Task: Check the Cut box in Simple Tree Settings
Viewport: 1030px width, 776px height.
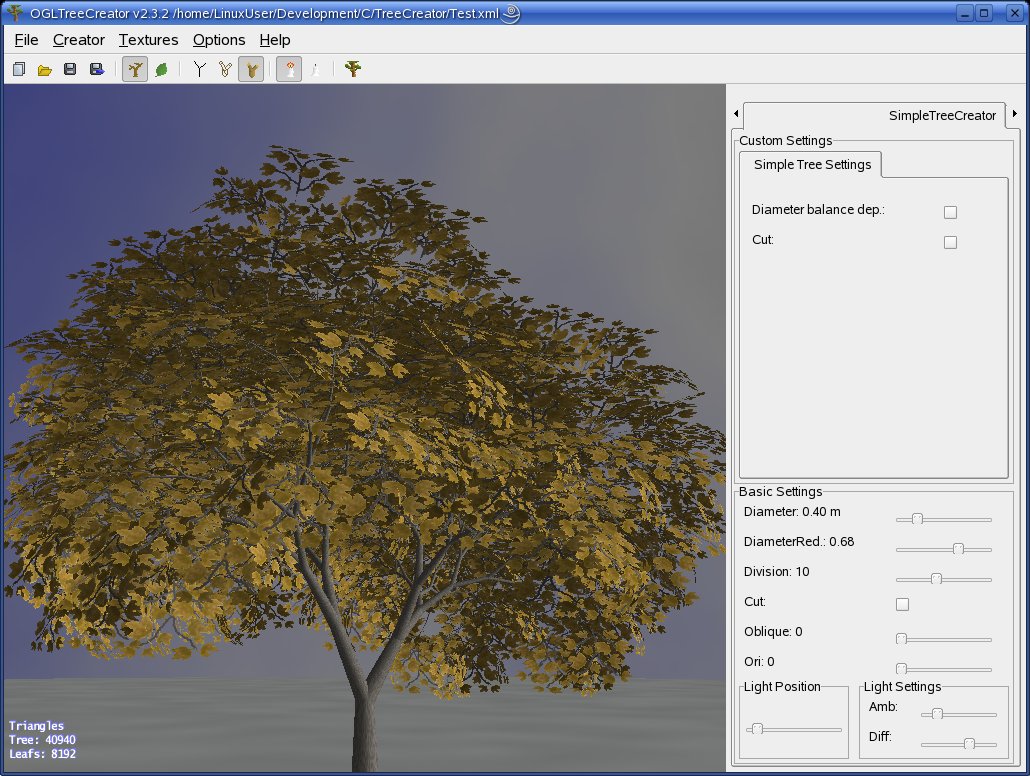Action: coord(950,242)
